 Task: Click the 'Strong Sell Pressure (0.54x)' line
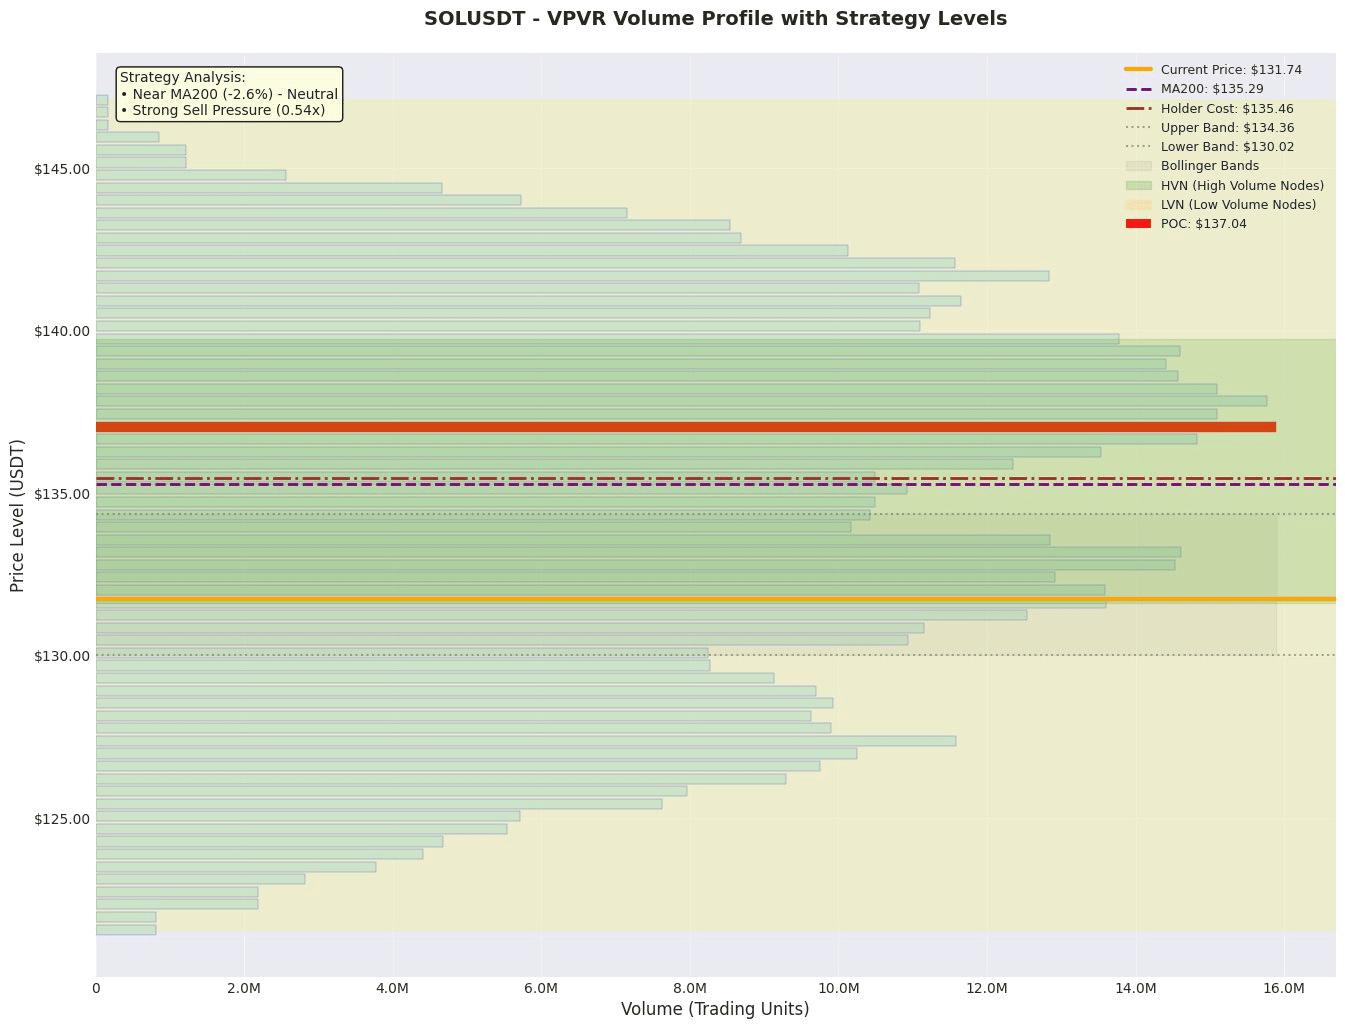pyautogui.click(x=223, y=110)
